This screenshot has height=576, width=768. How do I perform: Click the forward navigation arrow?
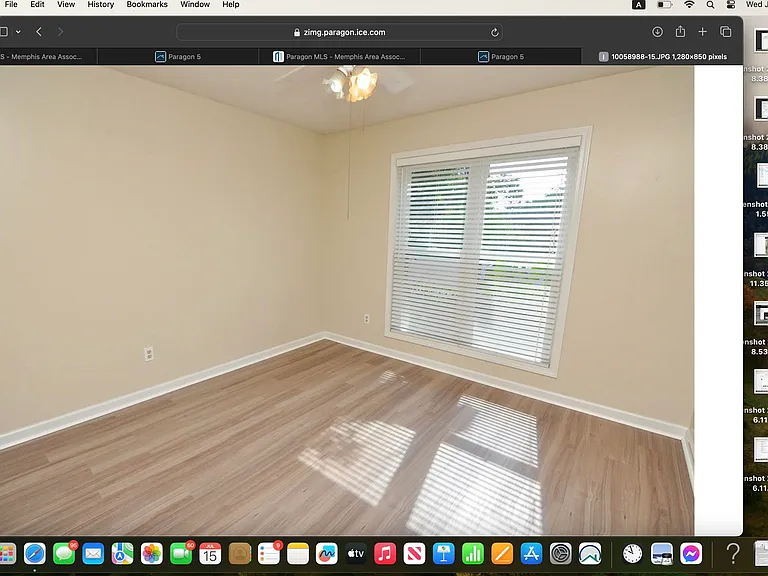click(x=60, y=32)
